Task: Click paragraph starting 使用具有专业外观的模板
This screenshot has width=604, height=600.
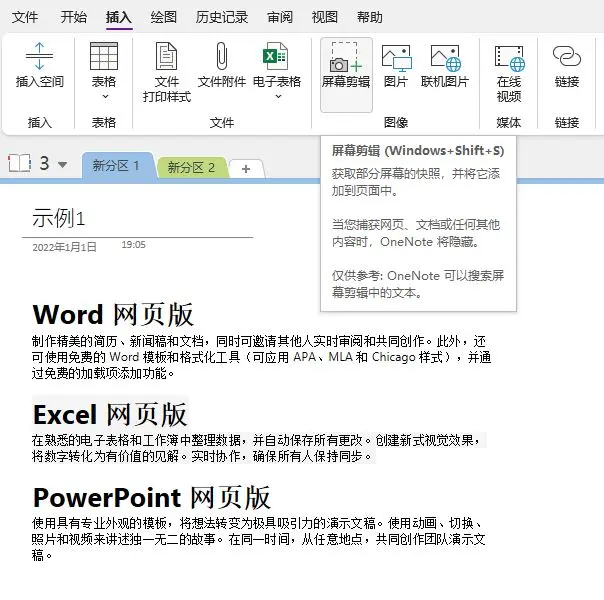Action: point(258,539)
